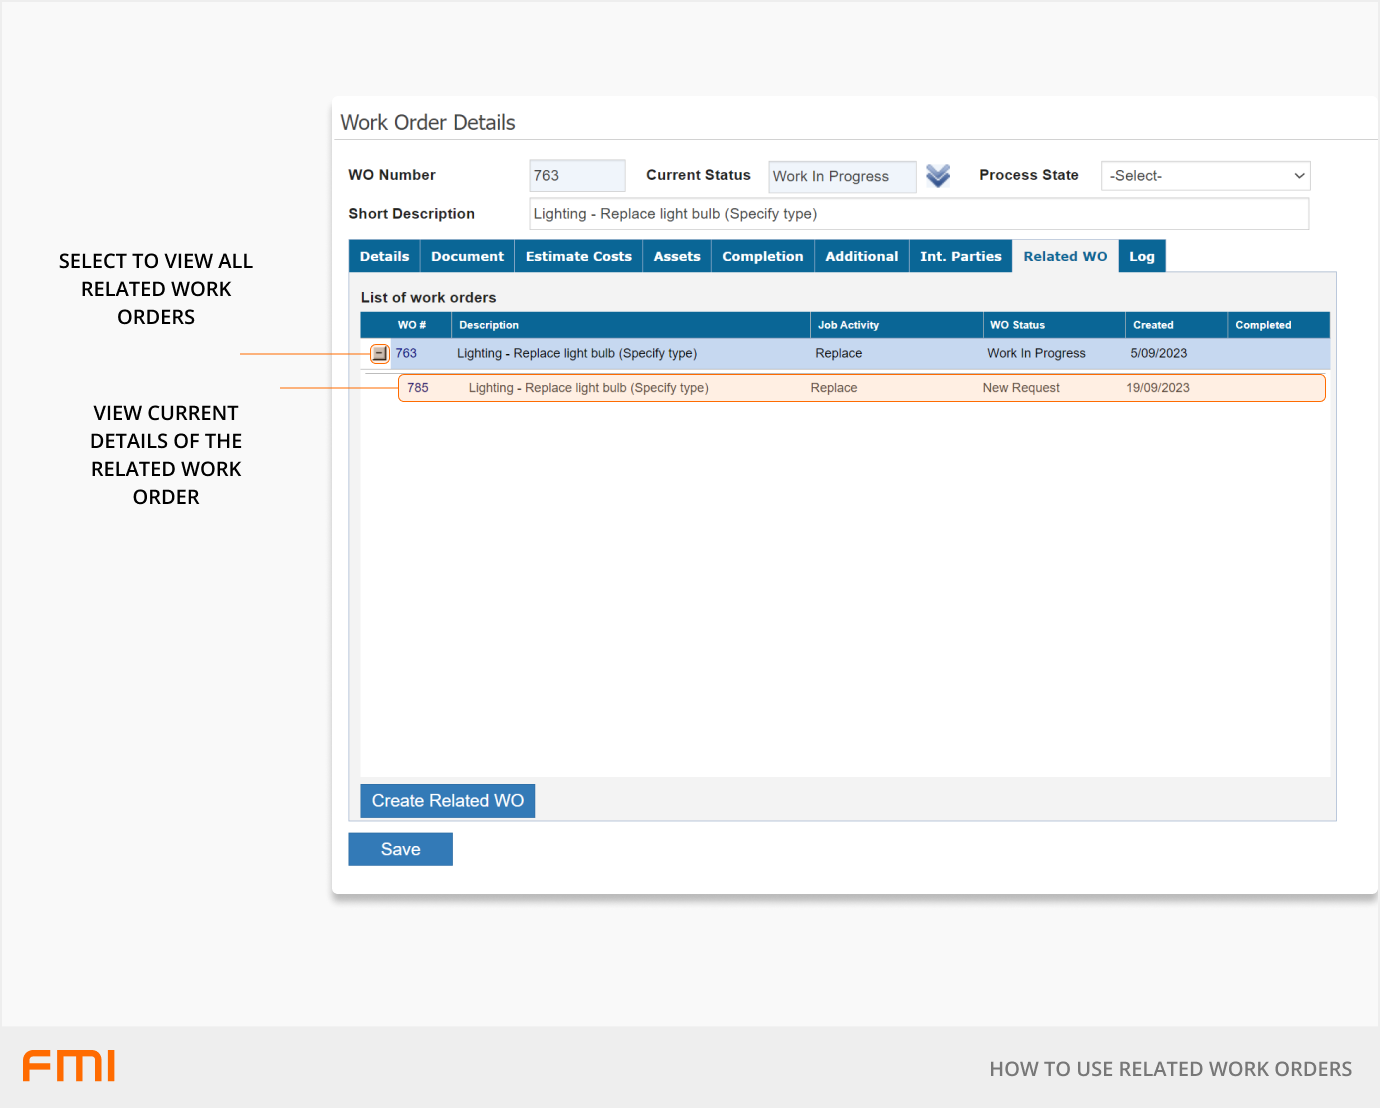This screenshot has height=1108, width=1380.
Task: Select the Assets tab
Action: 677,257
